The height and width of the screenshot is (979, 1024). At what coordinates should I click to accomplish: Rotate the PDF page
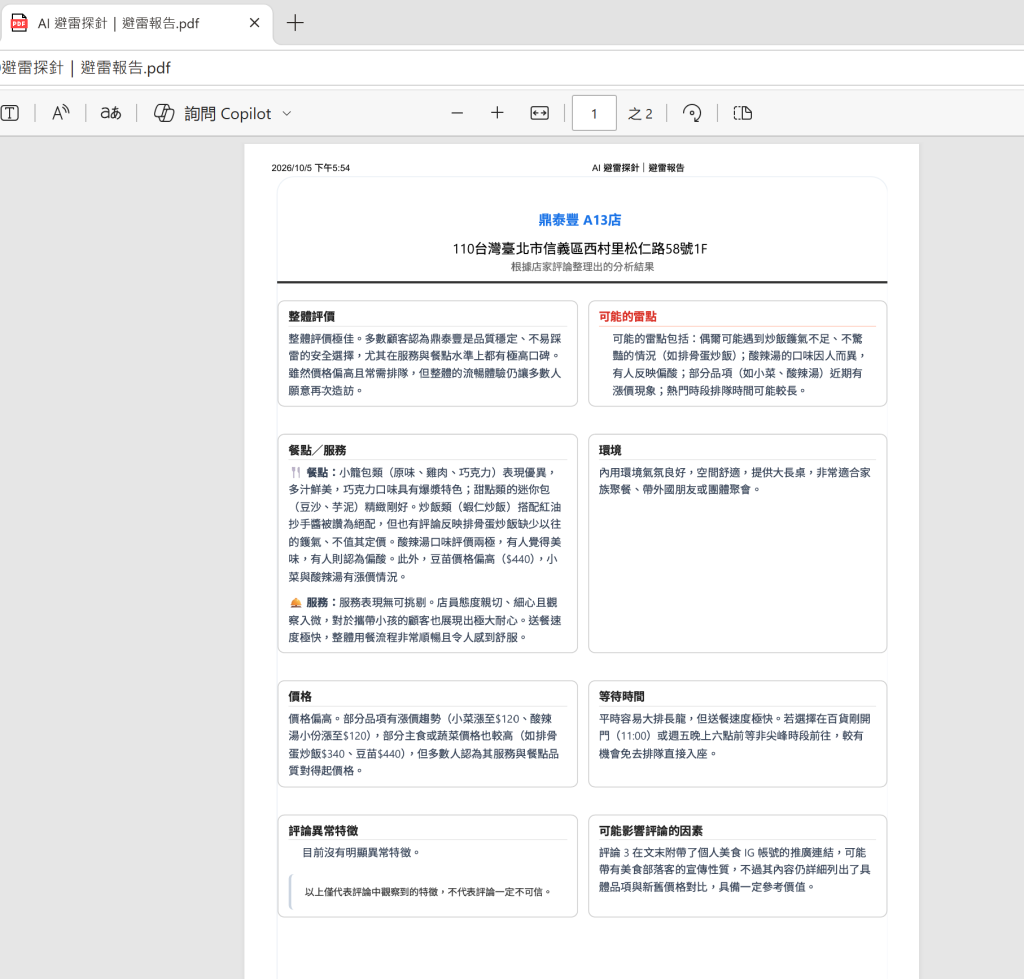point(692,113)
